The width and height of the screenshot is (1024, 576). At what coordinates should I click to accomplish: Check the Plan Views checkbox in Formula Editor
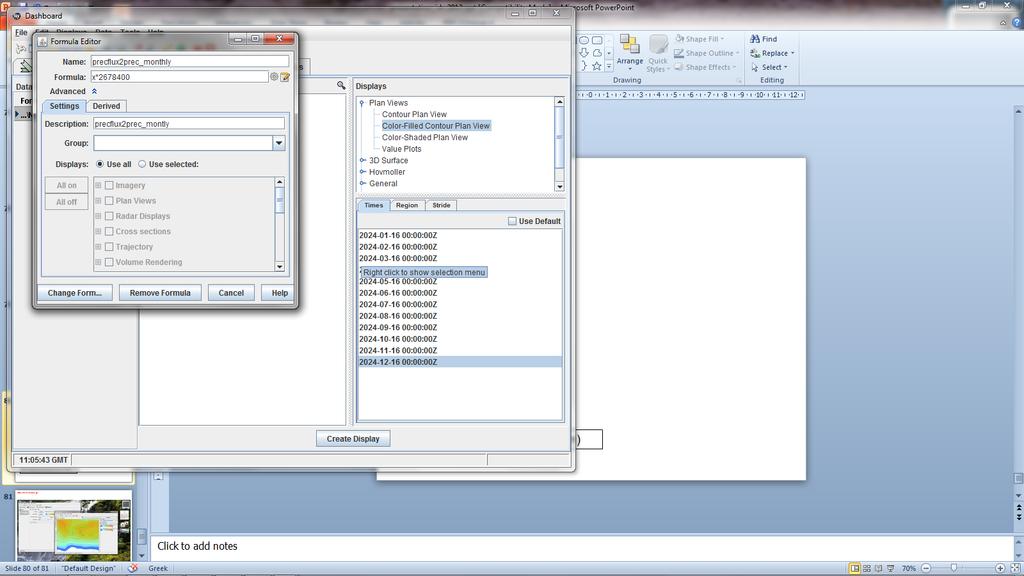[109, 200]
